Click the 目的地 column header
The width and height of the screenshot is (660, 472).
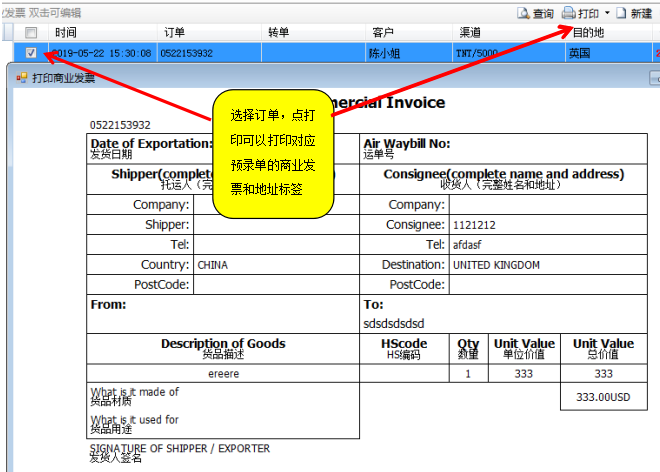(x=586, y=33)
